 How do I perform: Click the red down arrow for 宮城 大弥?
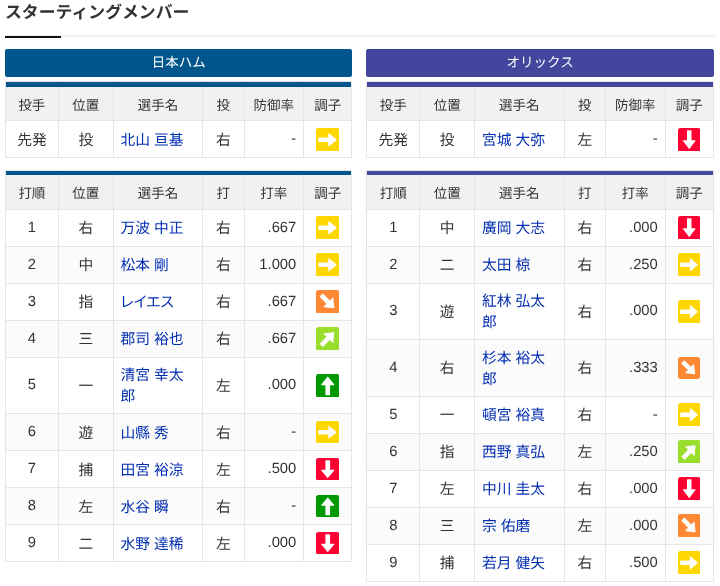click(x=689, y=139)
